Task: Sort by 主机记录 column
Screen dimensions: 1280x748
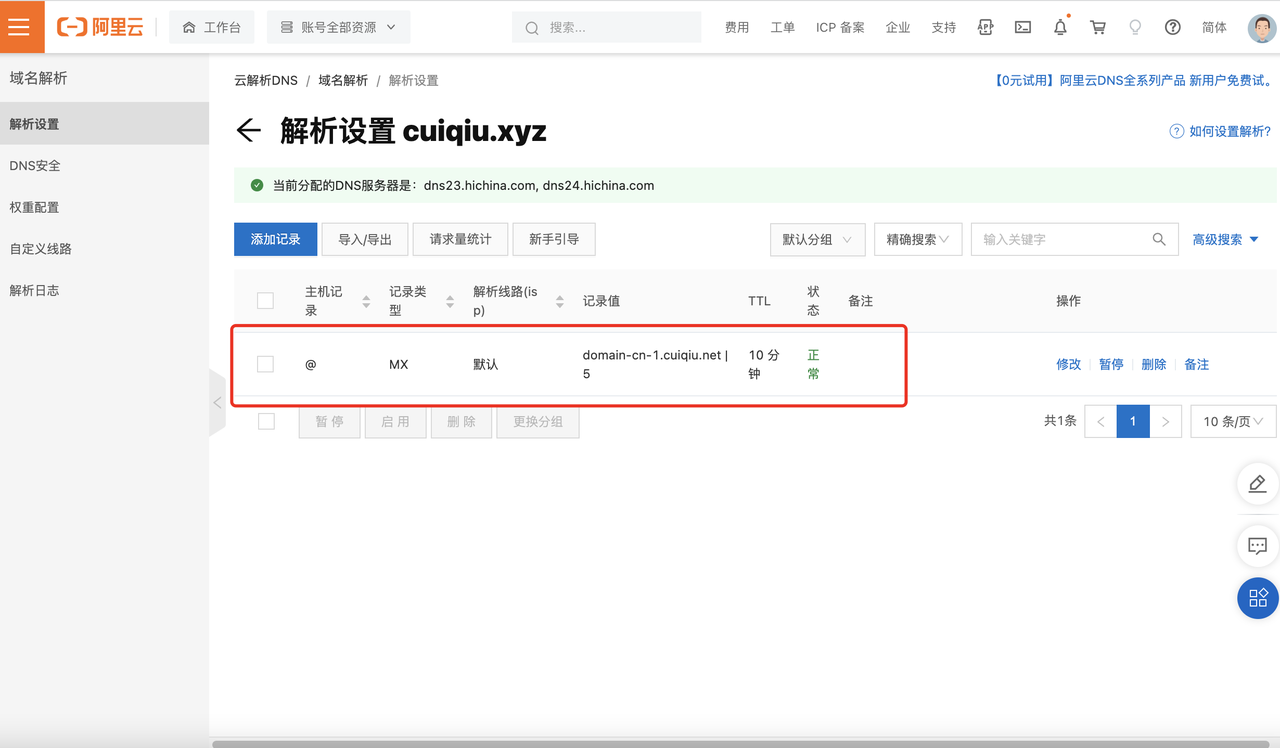Action: pyautogui.click(x=366, y=301)
